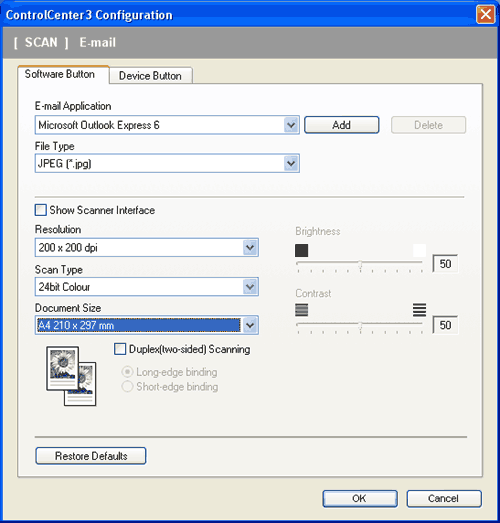
Task: Click the low contrast striped icon
Action: pyautogui.click(x=302, y=310)
